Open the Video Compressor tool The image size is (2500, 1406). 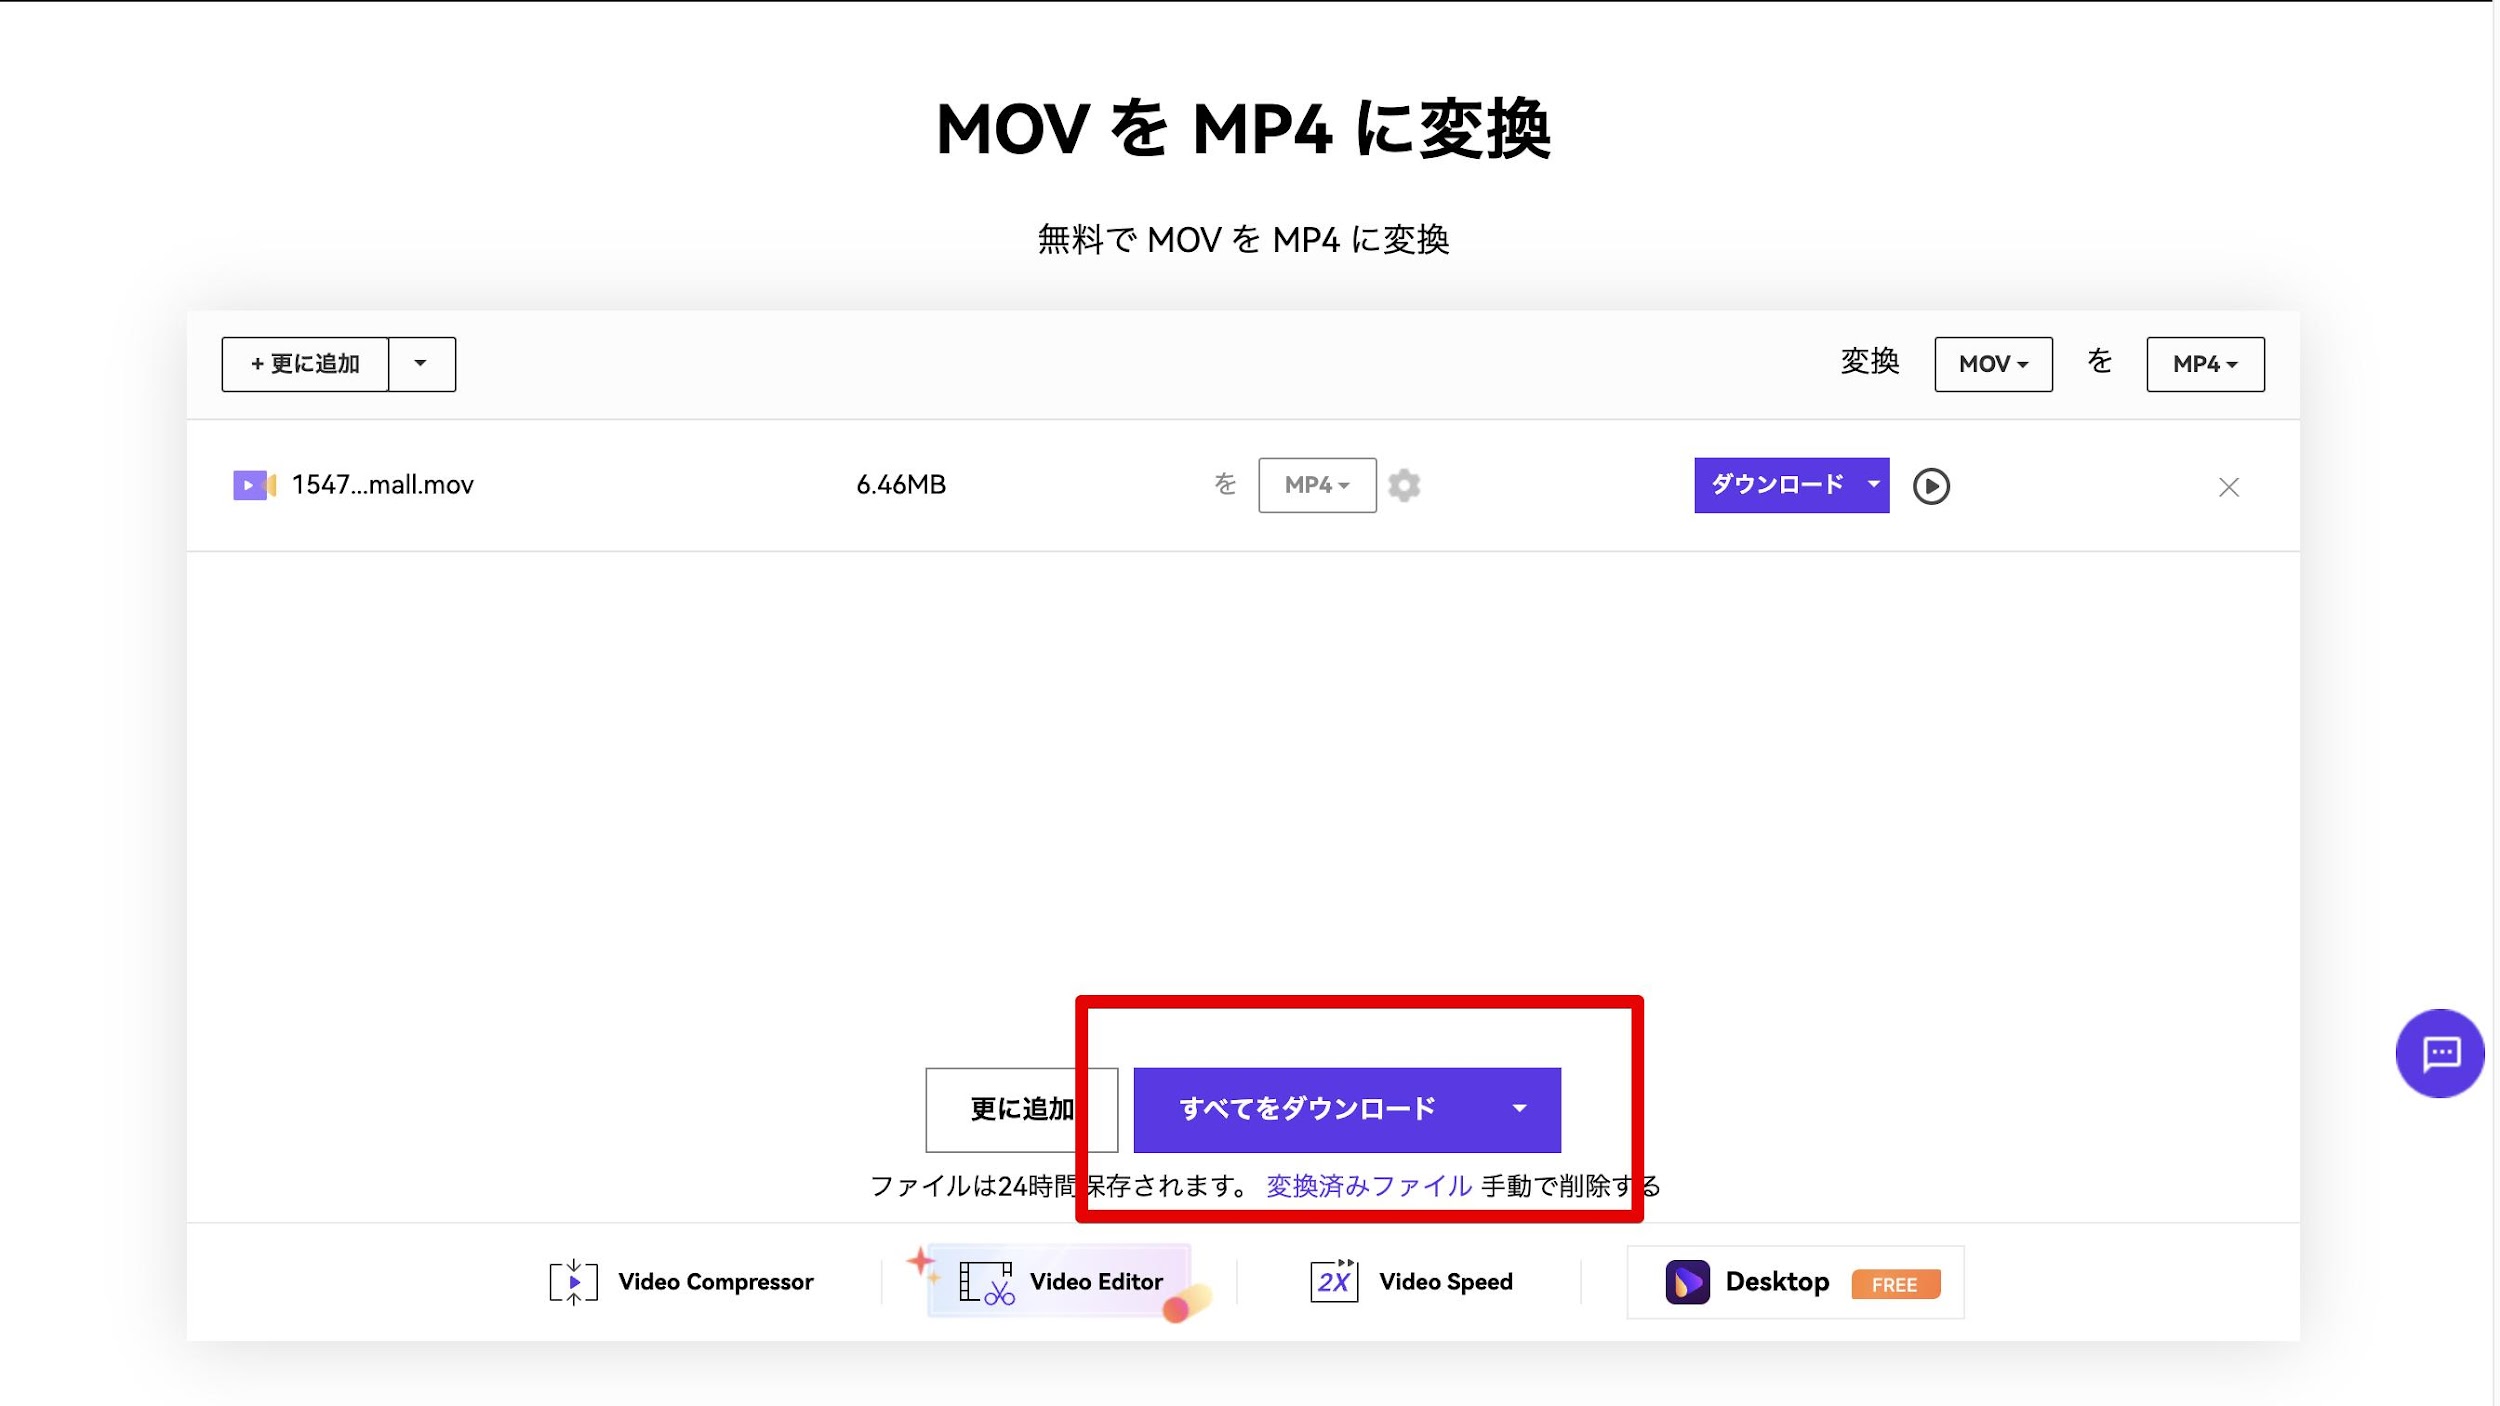681,1282
